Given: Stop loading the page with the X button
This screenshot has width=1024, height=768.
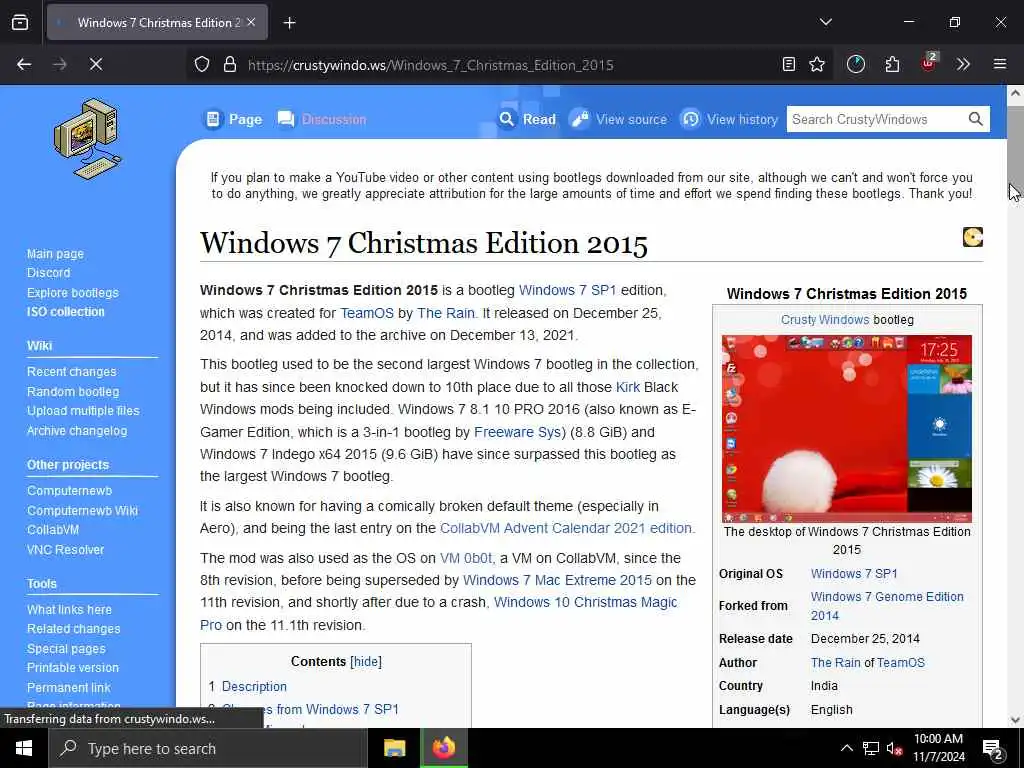Looking at the screenshot, I should pyautogui.click(x=95, y=64).
